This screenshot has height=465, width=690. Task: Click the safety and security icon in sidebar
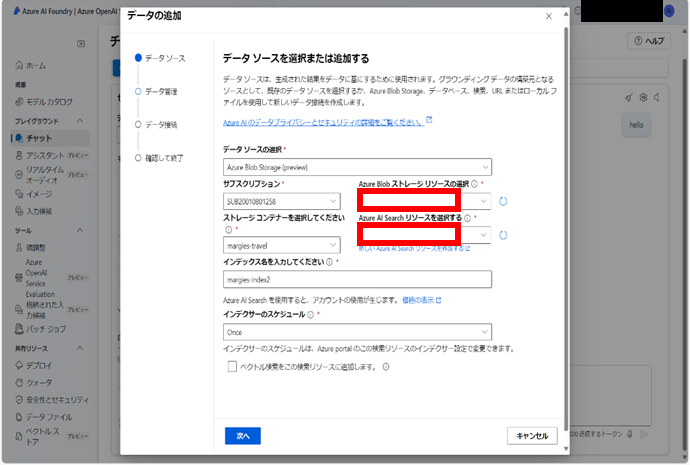(x=19, y=399)
